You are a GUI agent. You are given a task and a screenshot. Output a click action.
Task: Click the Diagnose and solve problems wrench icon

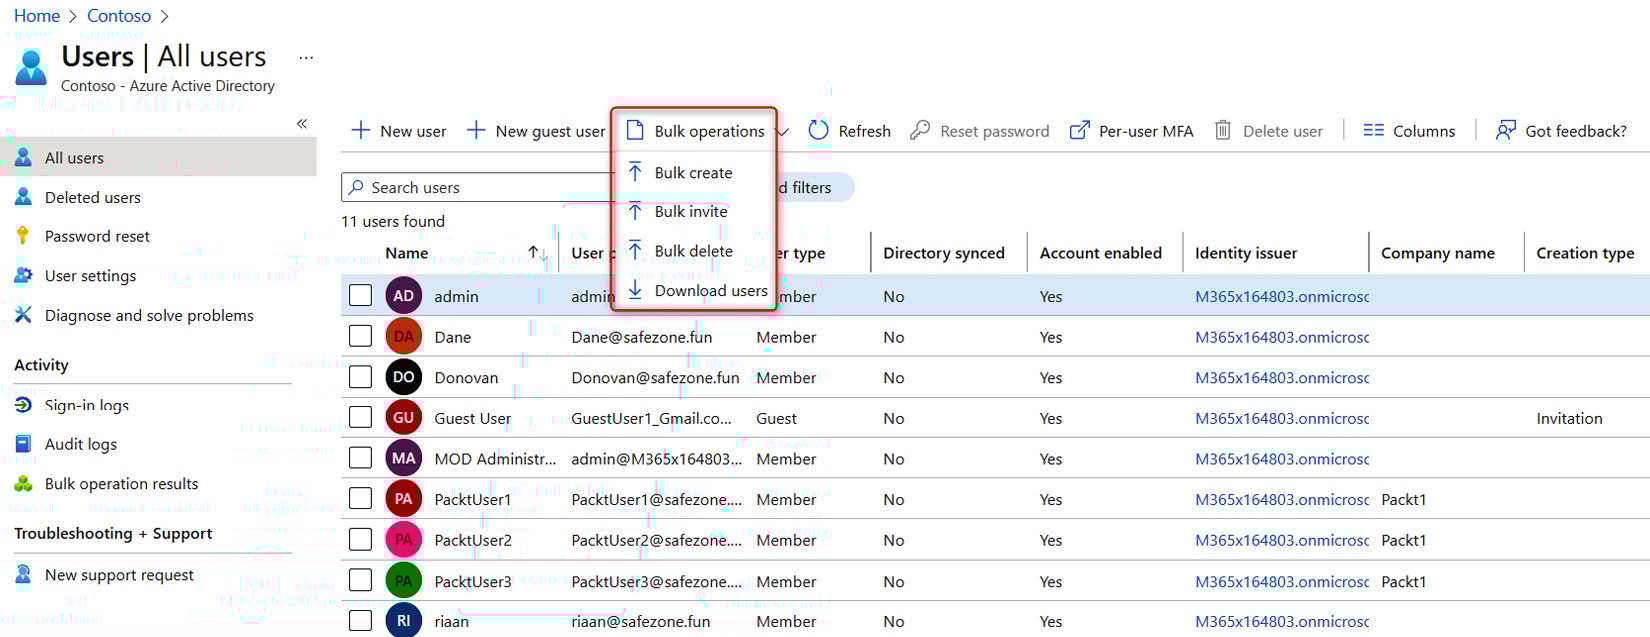[x=23, y=315]
